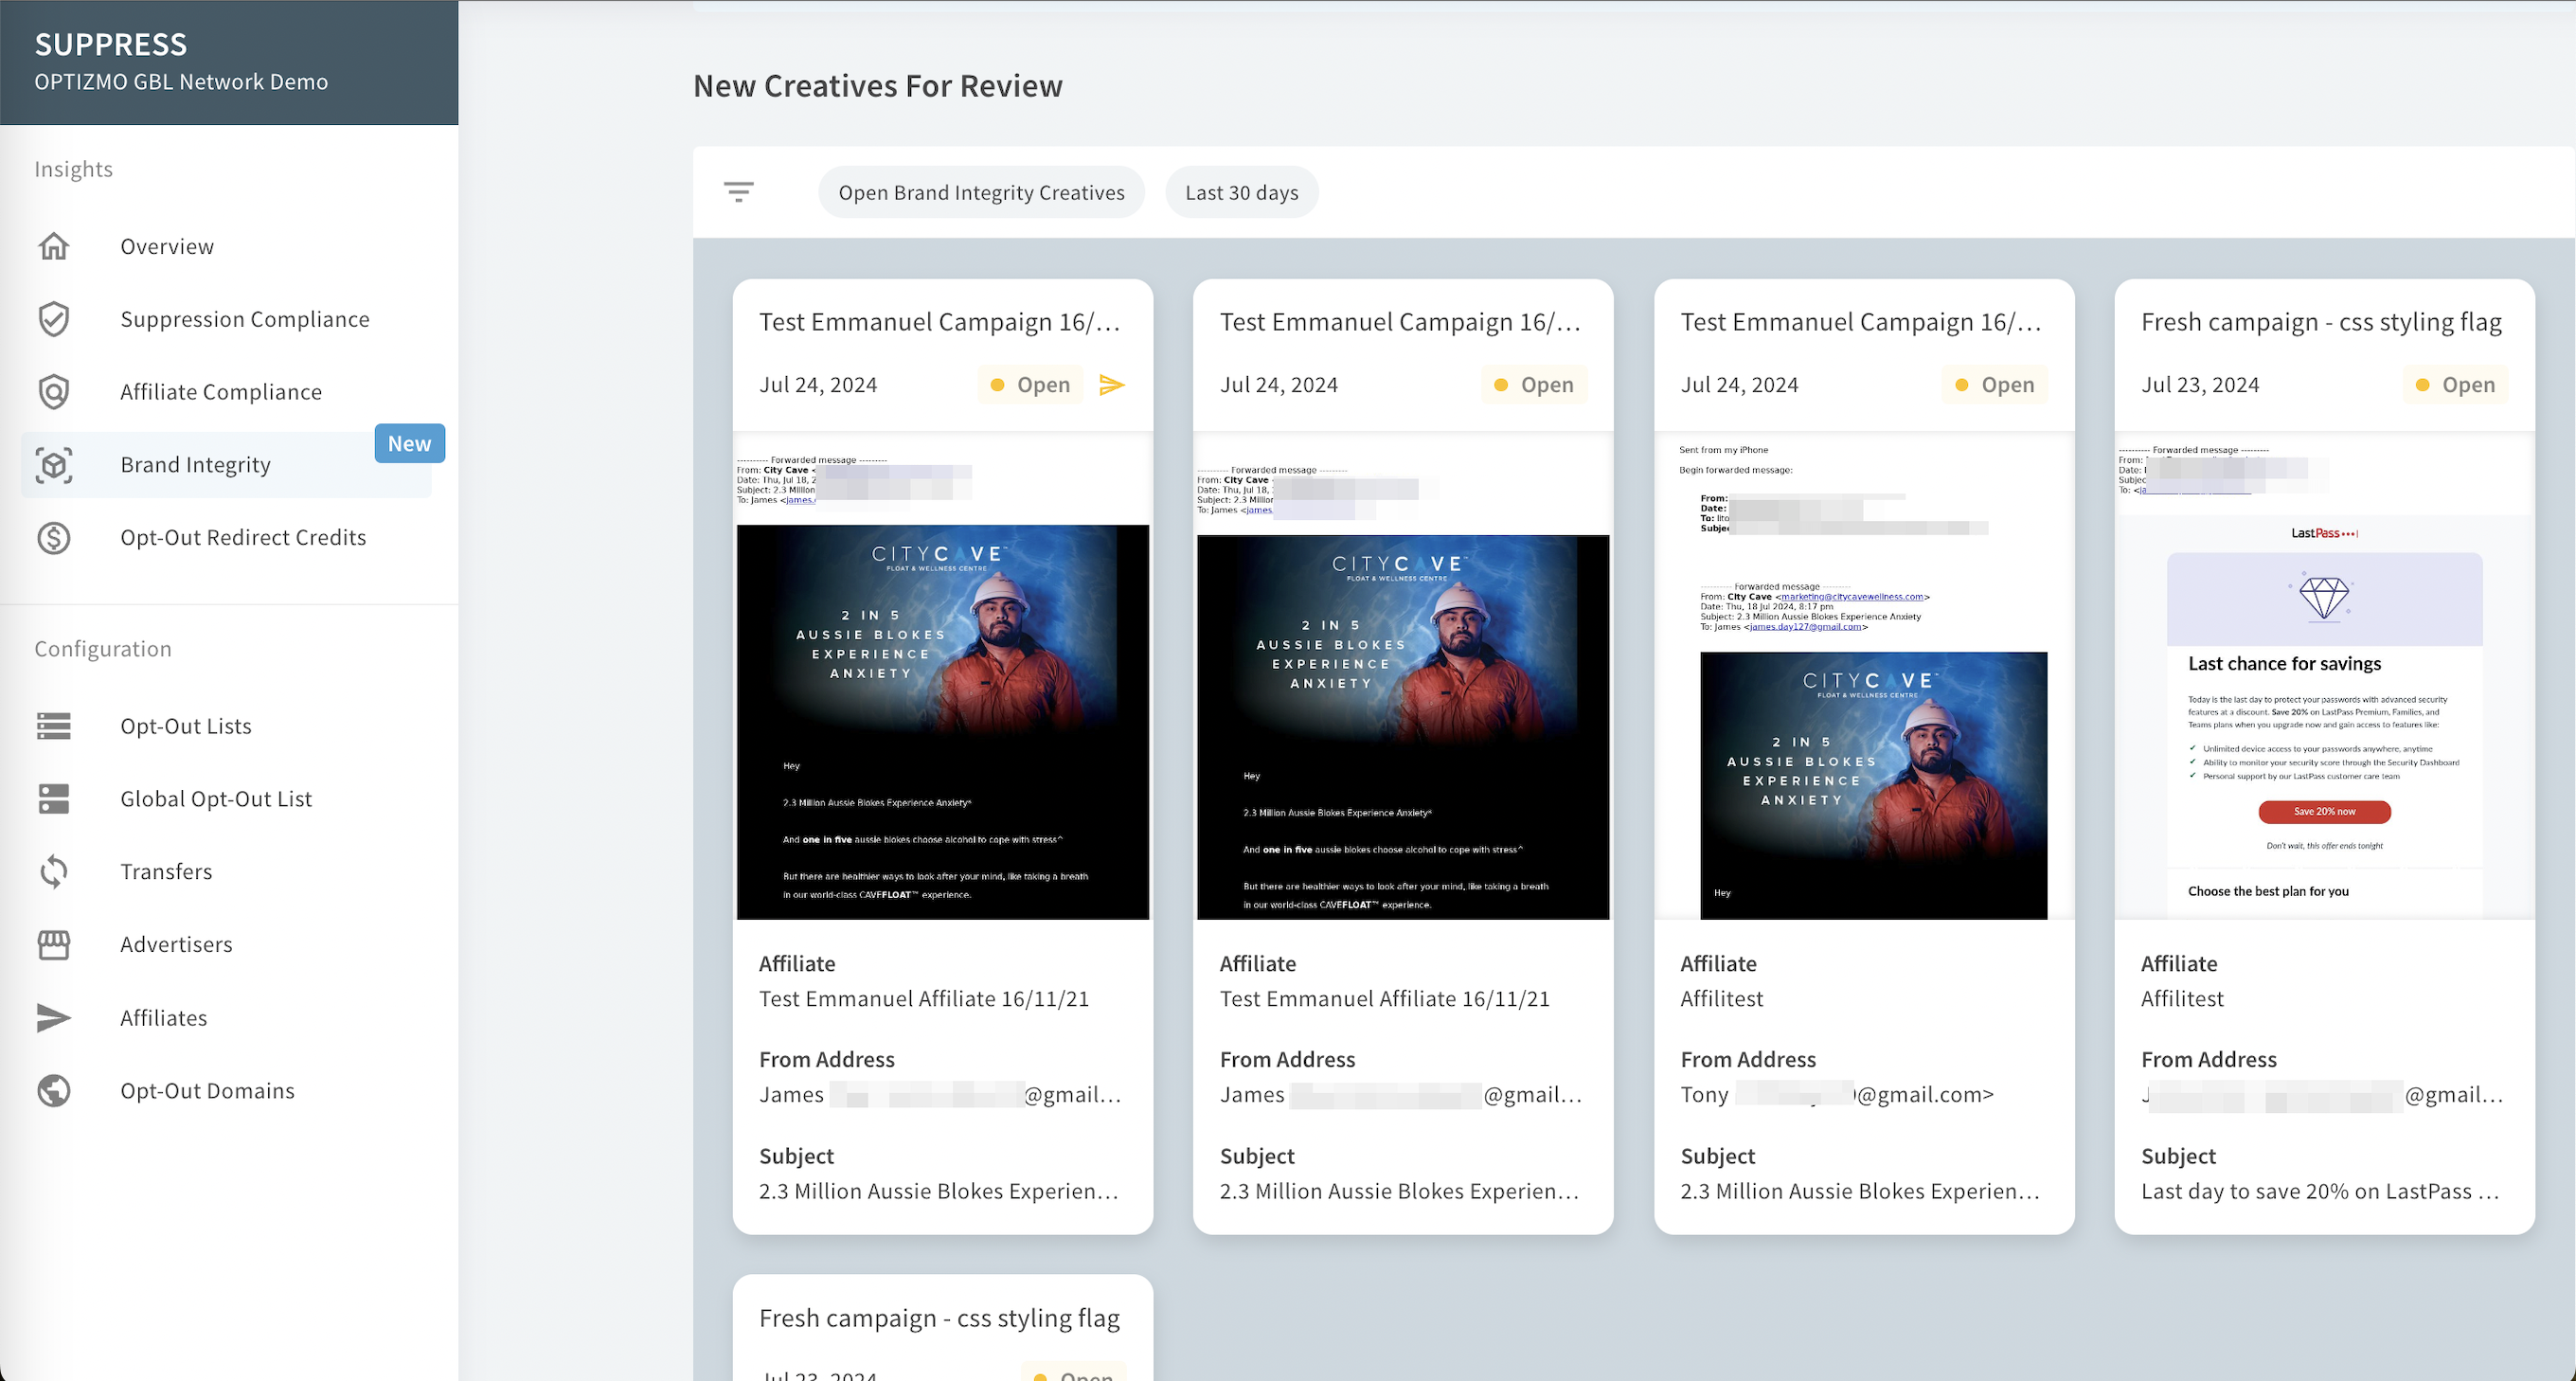Open Overview in the sidebar
Image resolution: width=2576 pixels, height=1381 pixels.
coord(167,247)
